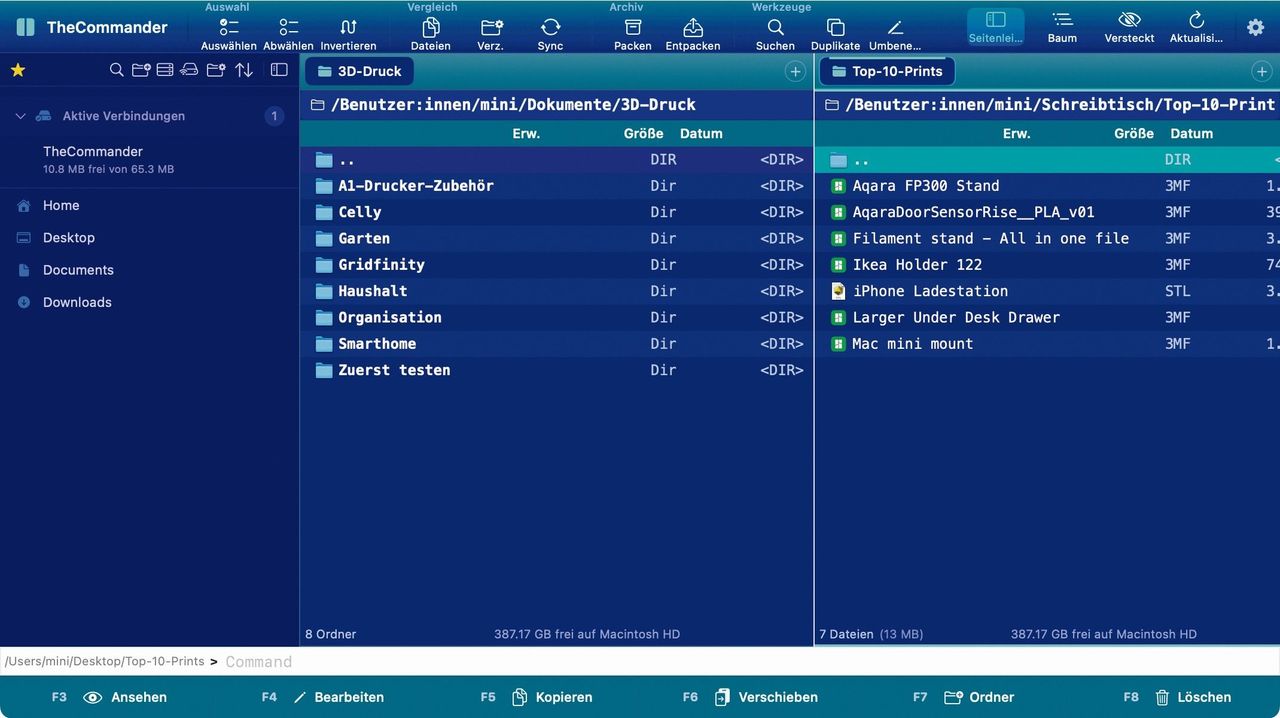This screenshot has height=718, width=1280.
Task: Open Desktop in the sidebar
Action: point(150,237)
